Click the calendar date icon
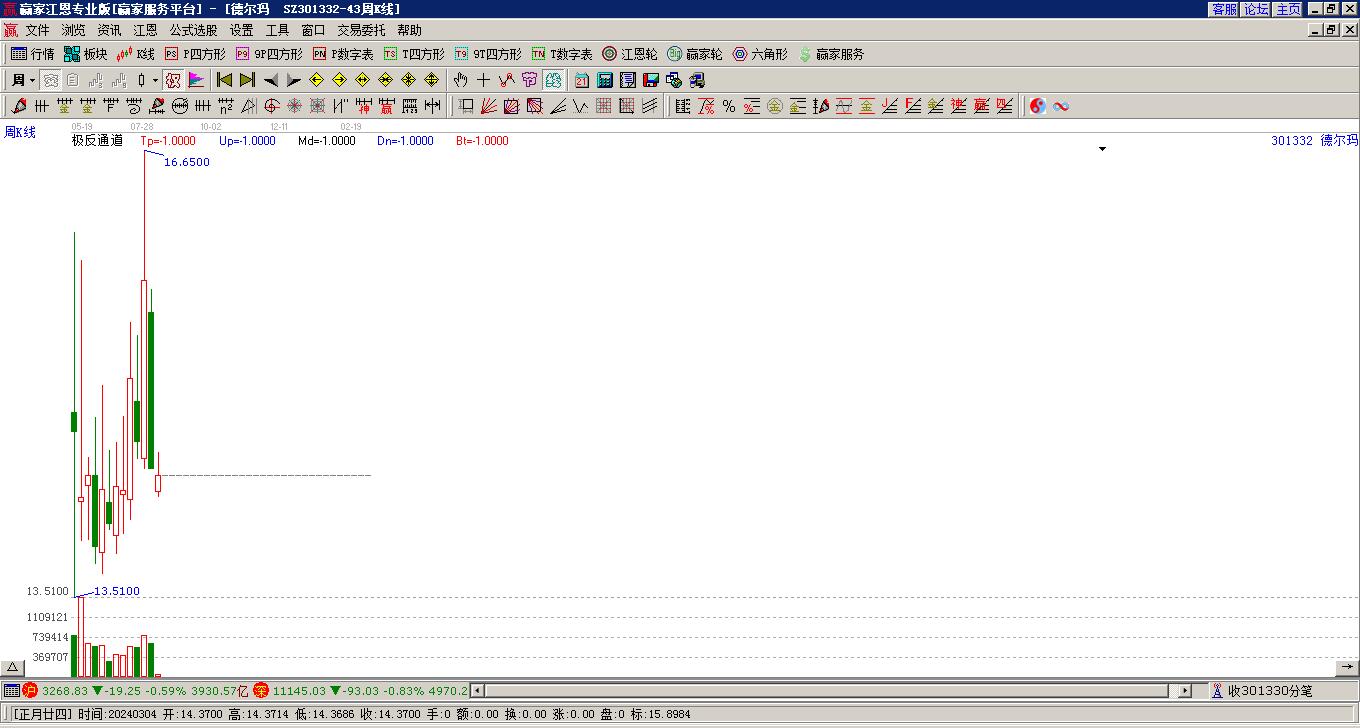 tap(582, 80)
